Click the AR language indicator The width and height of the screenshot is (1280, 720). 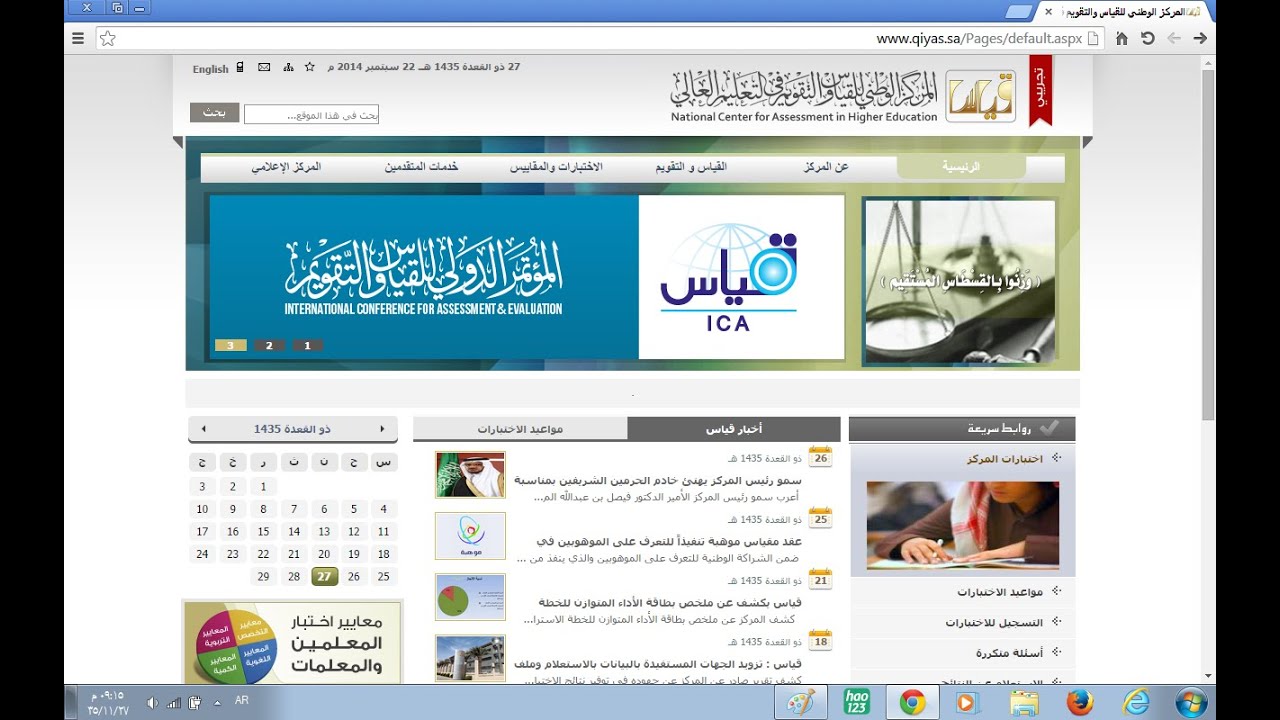[242, 701]
